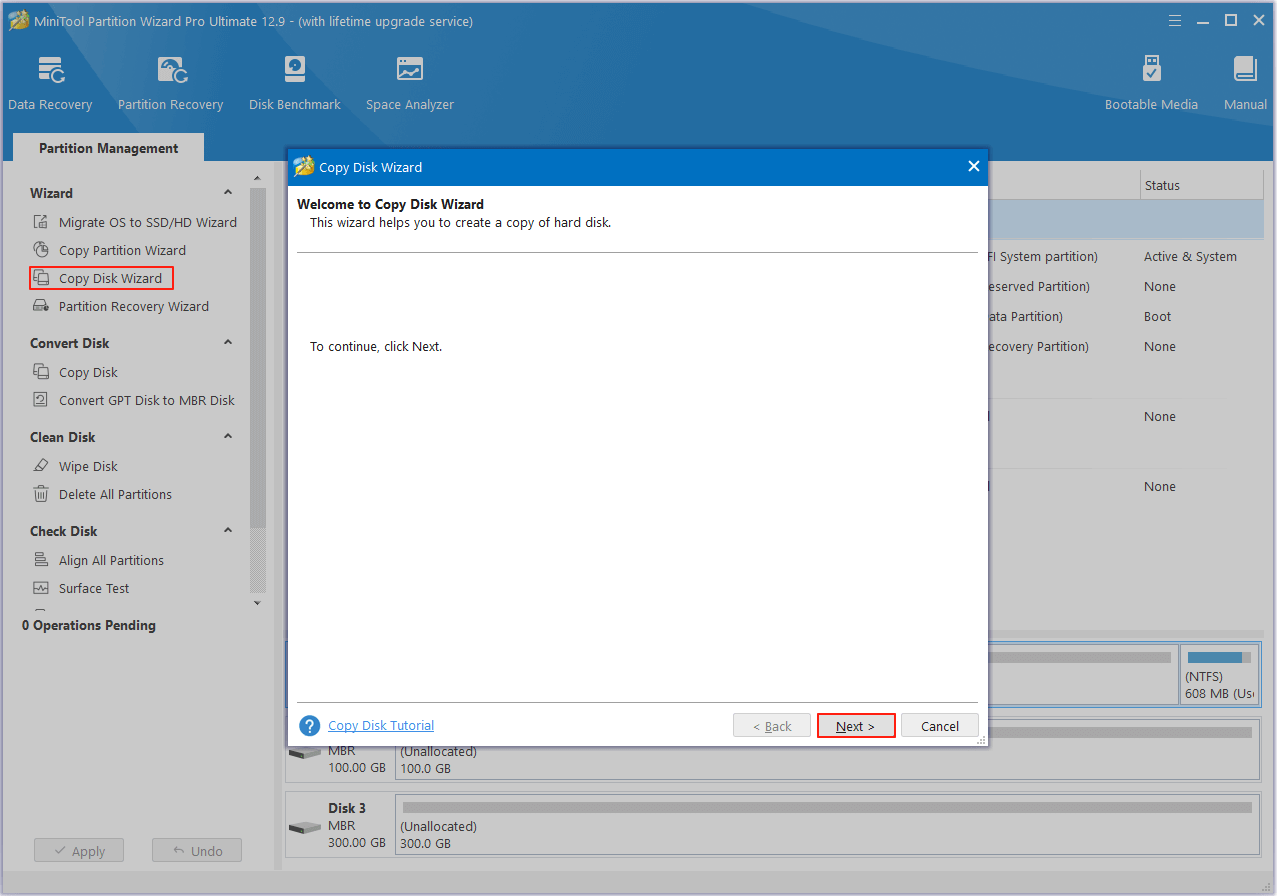Click the Partition Recovery Wizard icon
This screenshot has width=1277, height=896.
click(x=41, y=306)
